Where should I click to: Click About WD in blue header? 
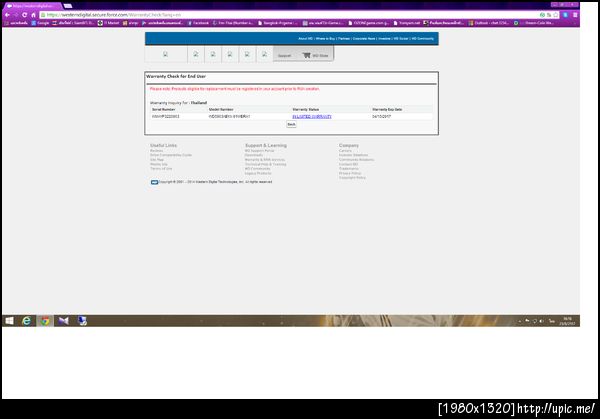coord(305,39)
